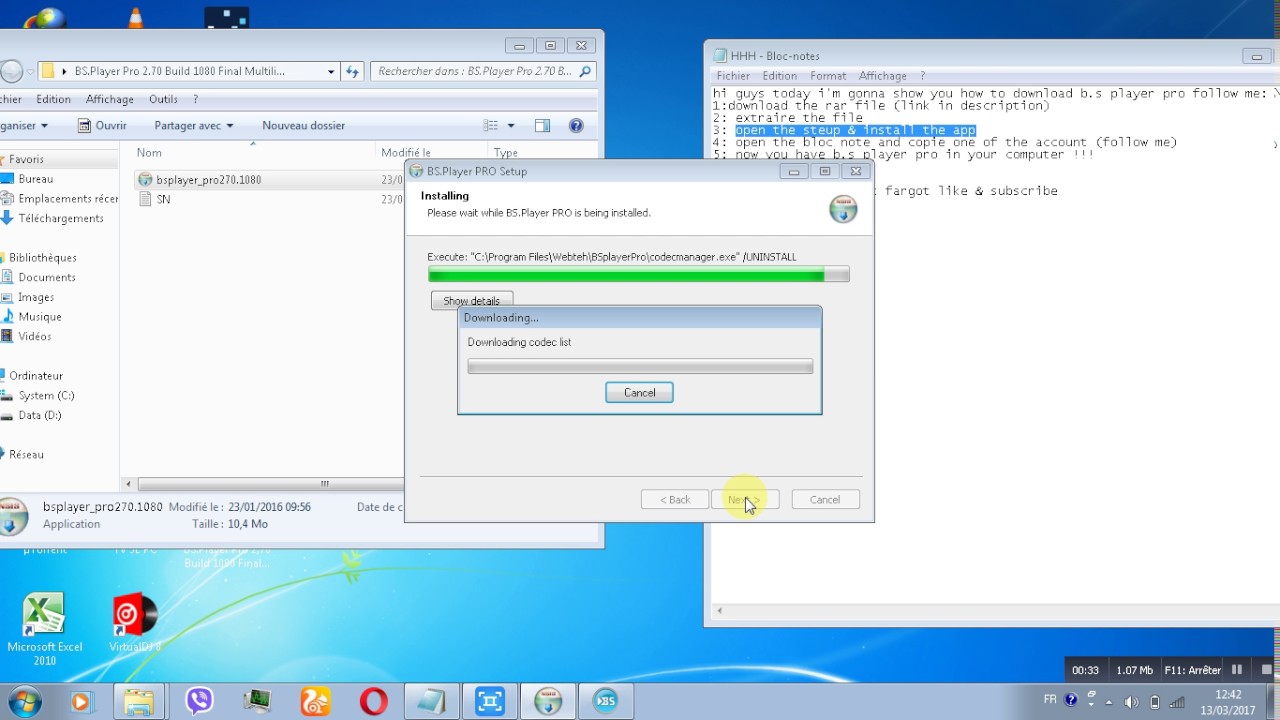This screenshot has height=720, width=1280.
Task: Open Images library
Action: click(x=35, y=297)
